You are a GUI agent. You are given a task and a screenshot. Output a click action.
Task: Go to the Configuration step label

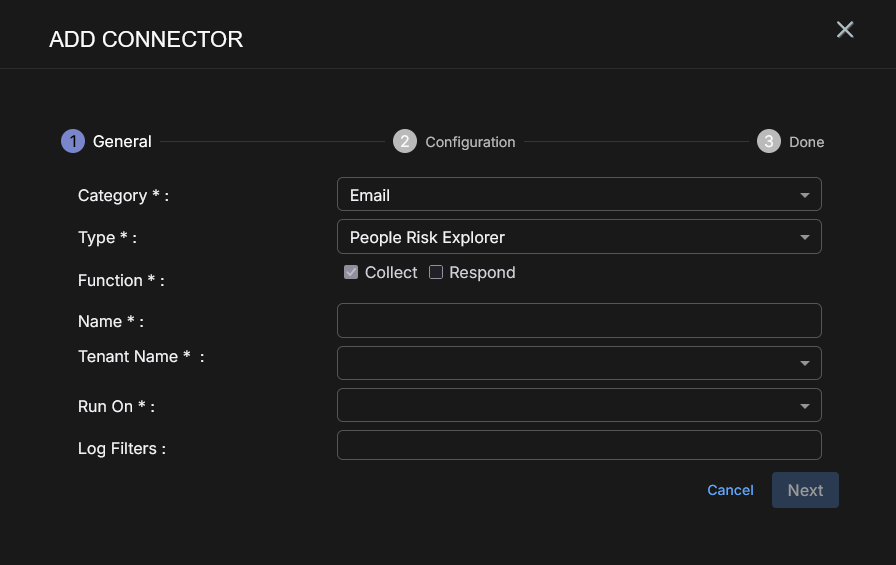pyautogui.click(x=470, y=142)
